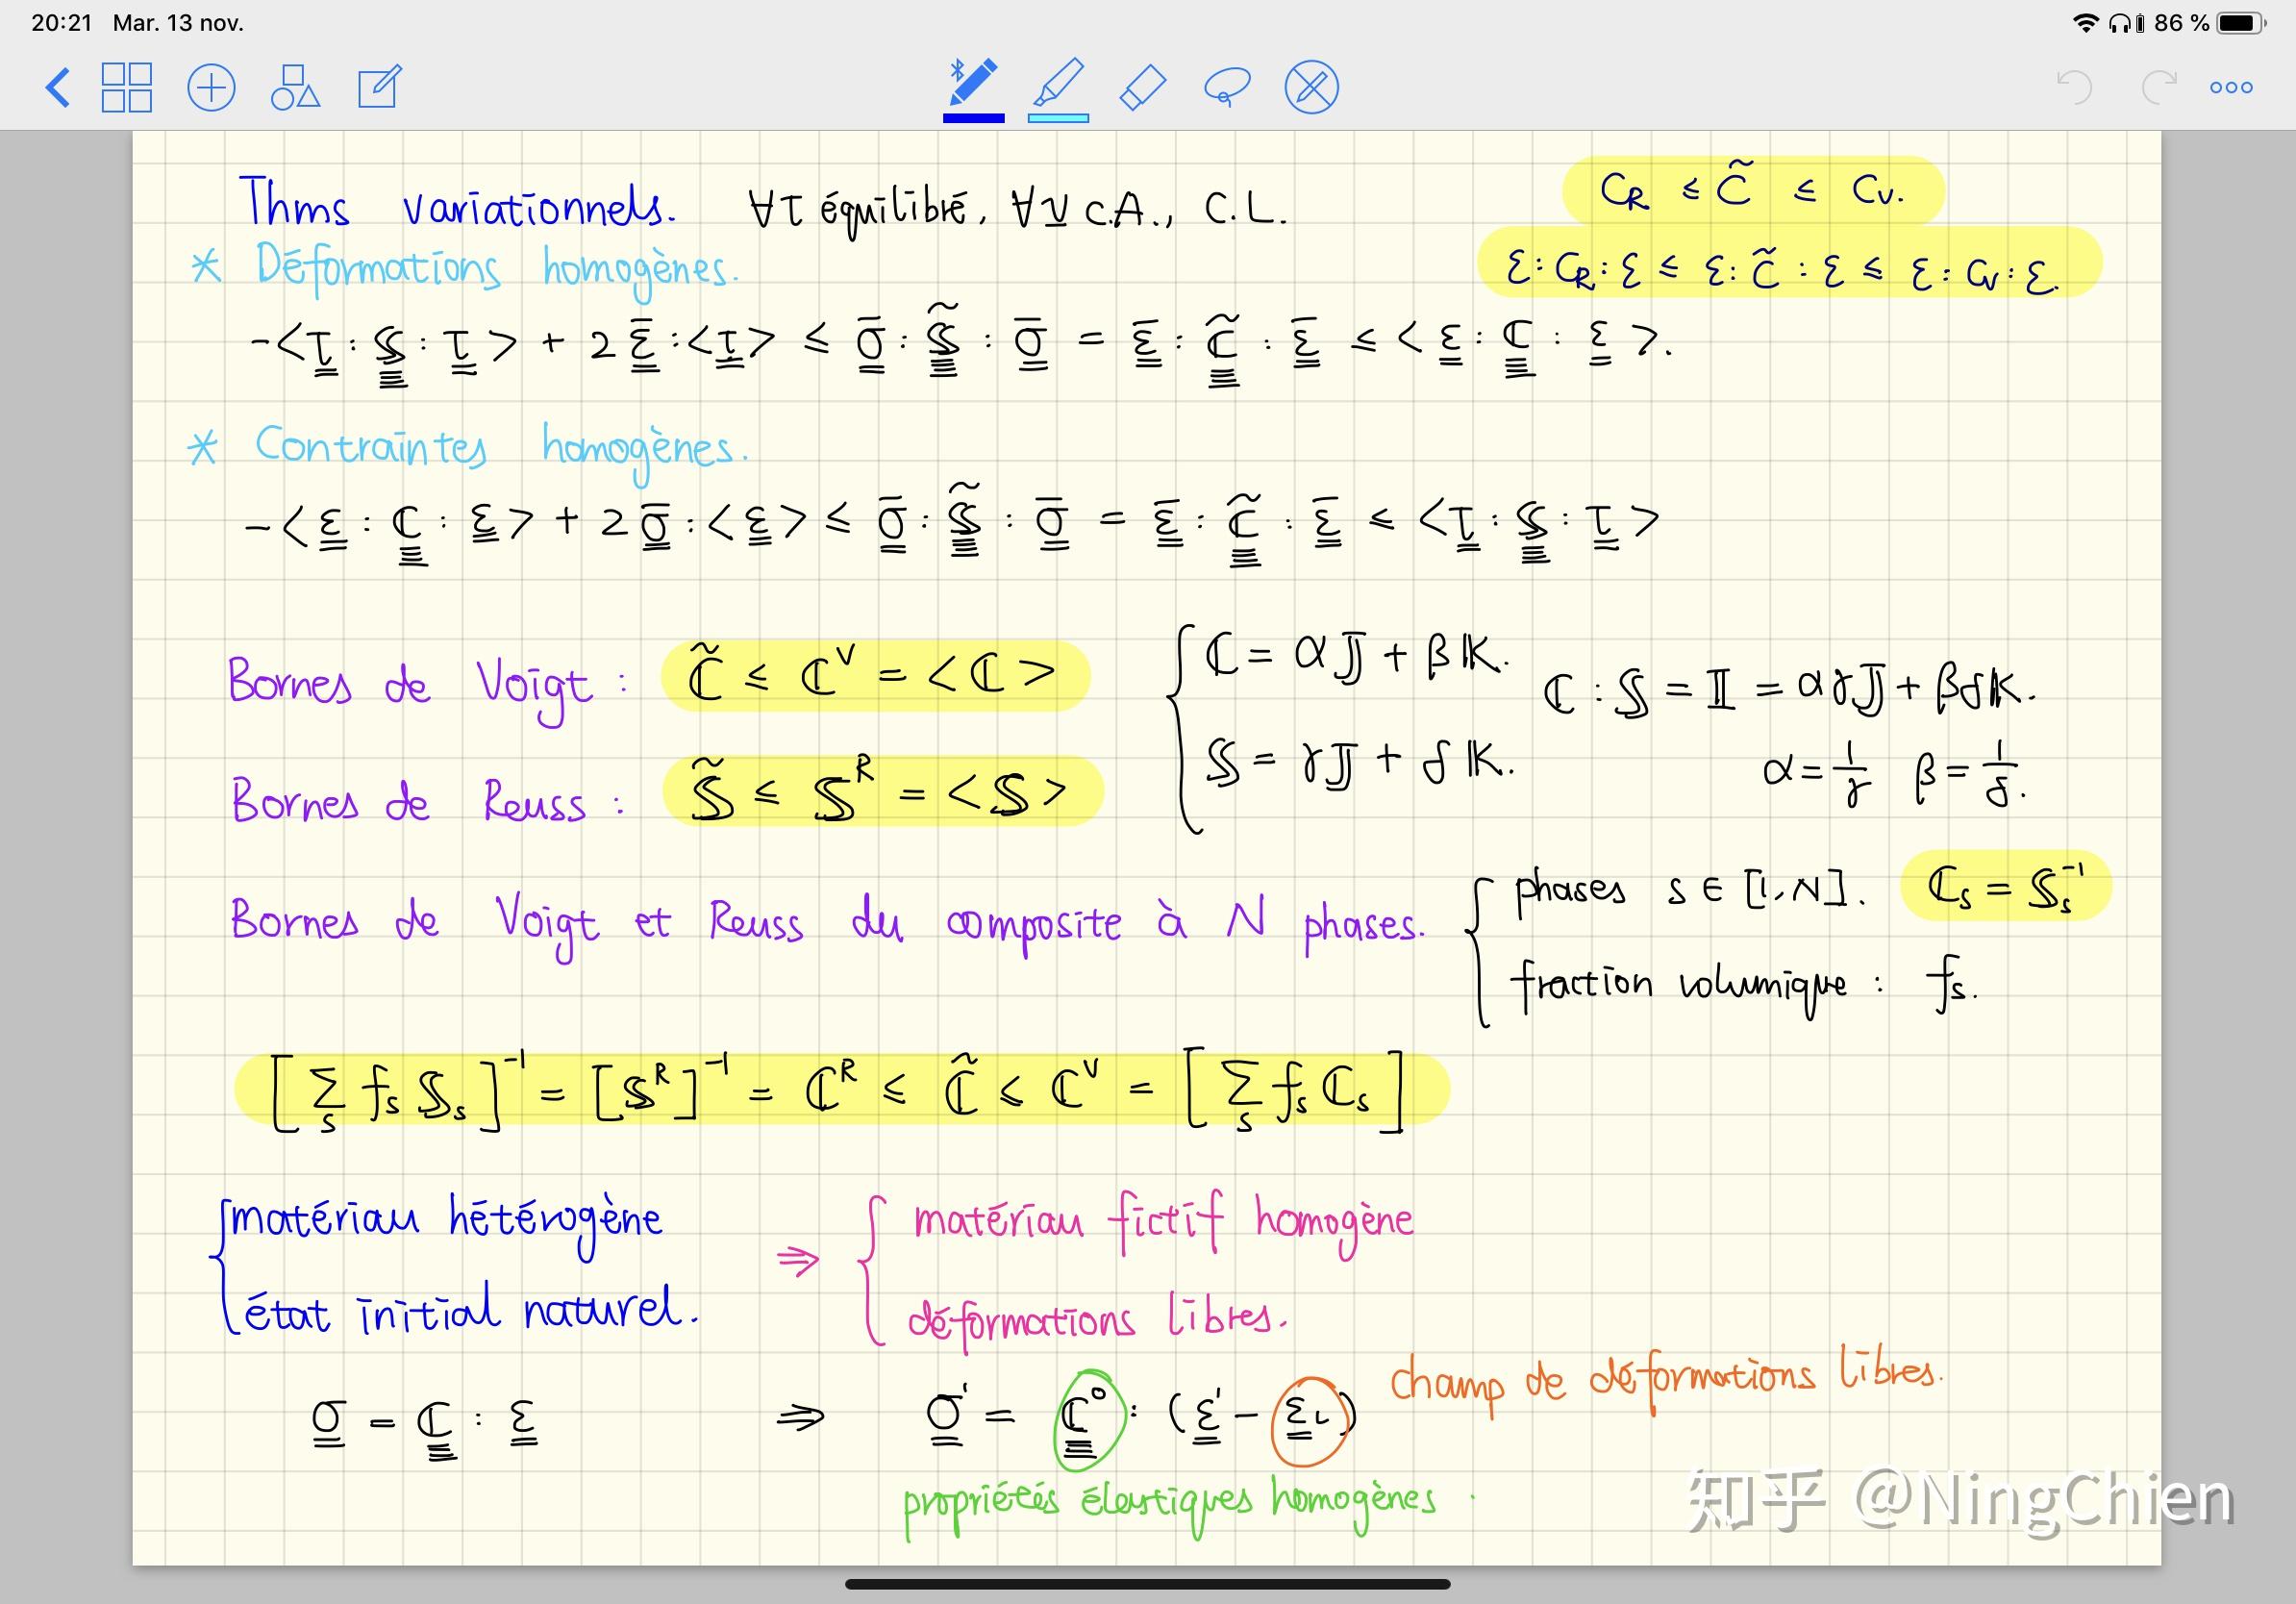Add a new page with the plus icon
This screenshot has height=1604, width=2296.
pos(211,87)
